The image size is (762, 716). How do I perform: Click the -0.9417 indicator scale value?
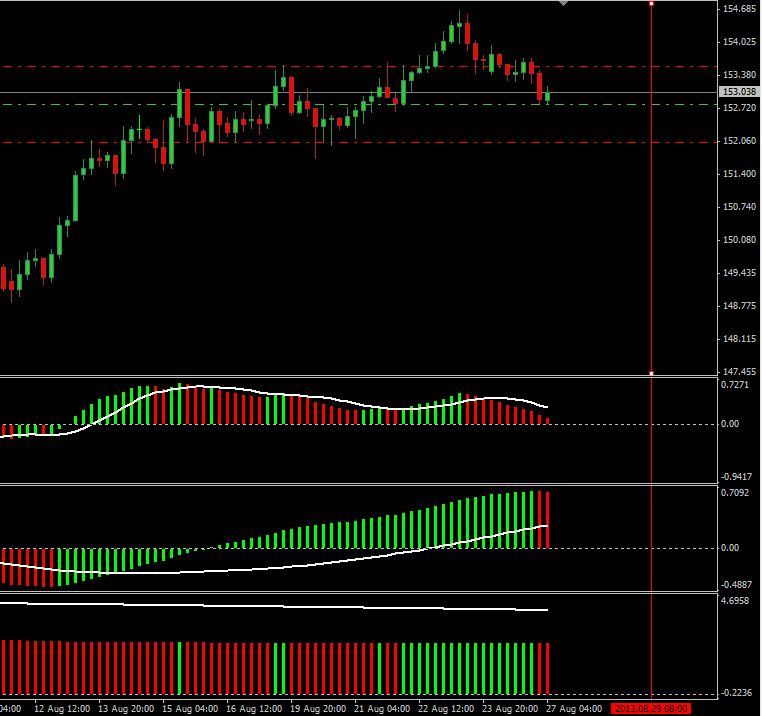[x=736, y=477]
